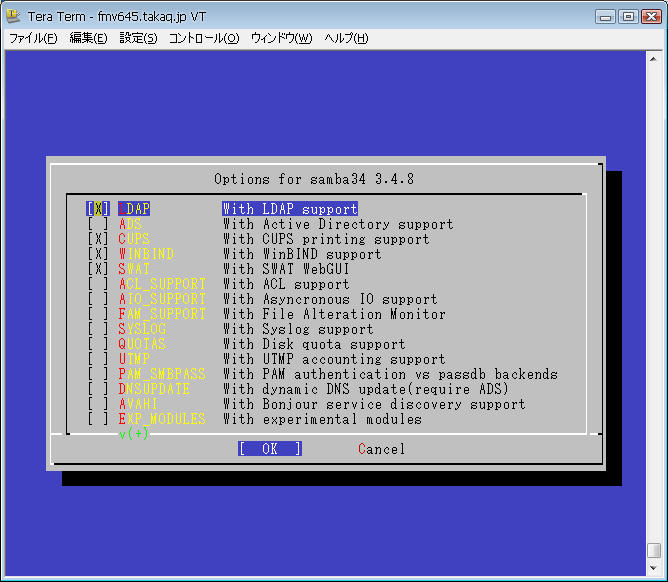Open the ヘルプ(H) menu
Screen dimensions: 668x582
click(x=346, y=38)
